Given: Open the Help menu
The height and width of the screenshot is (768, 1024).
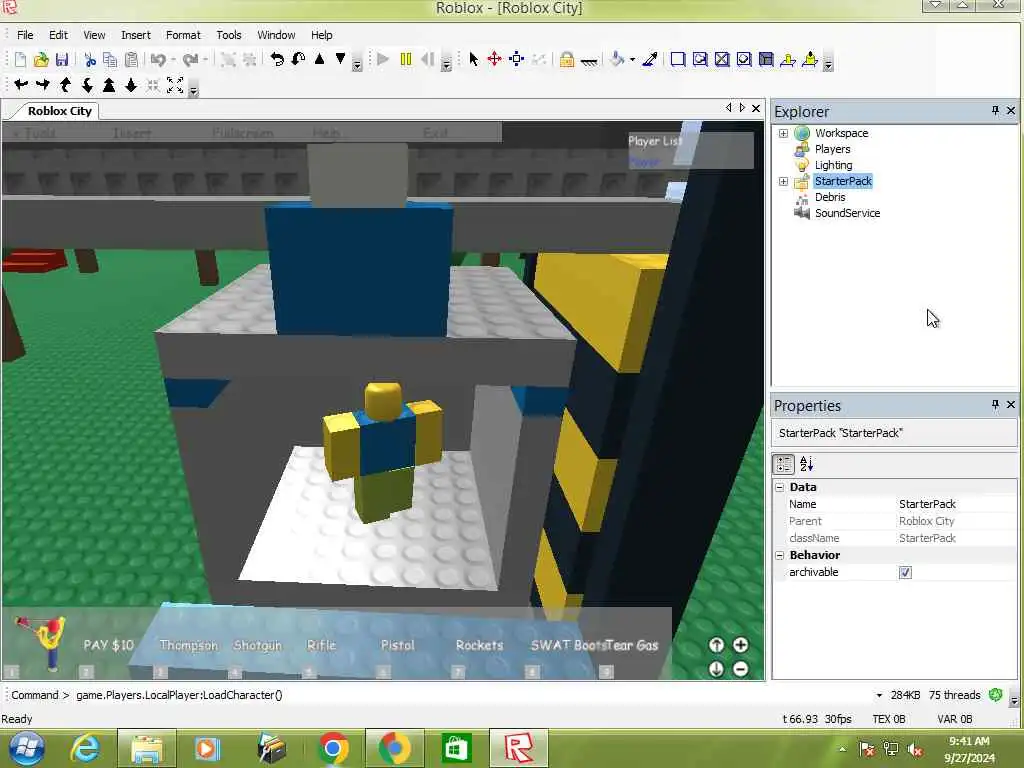Looking at the screenshot, I should point(321,35).
